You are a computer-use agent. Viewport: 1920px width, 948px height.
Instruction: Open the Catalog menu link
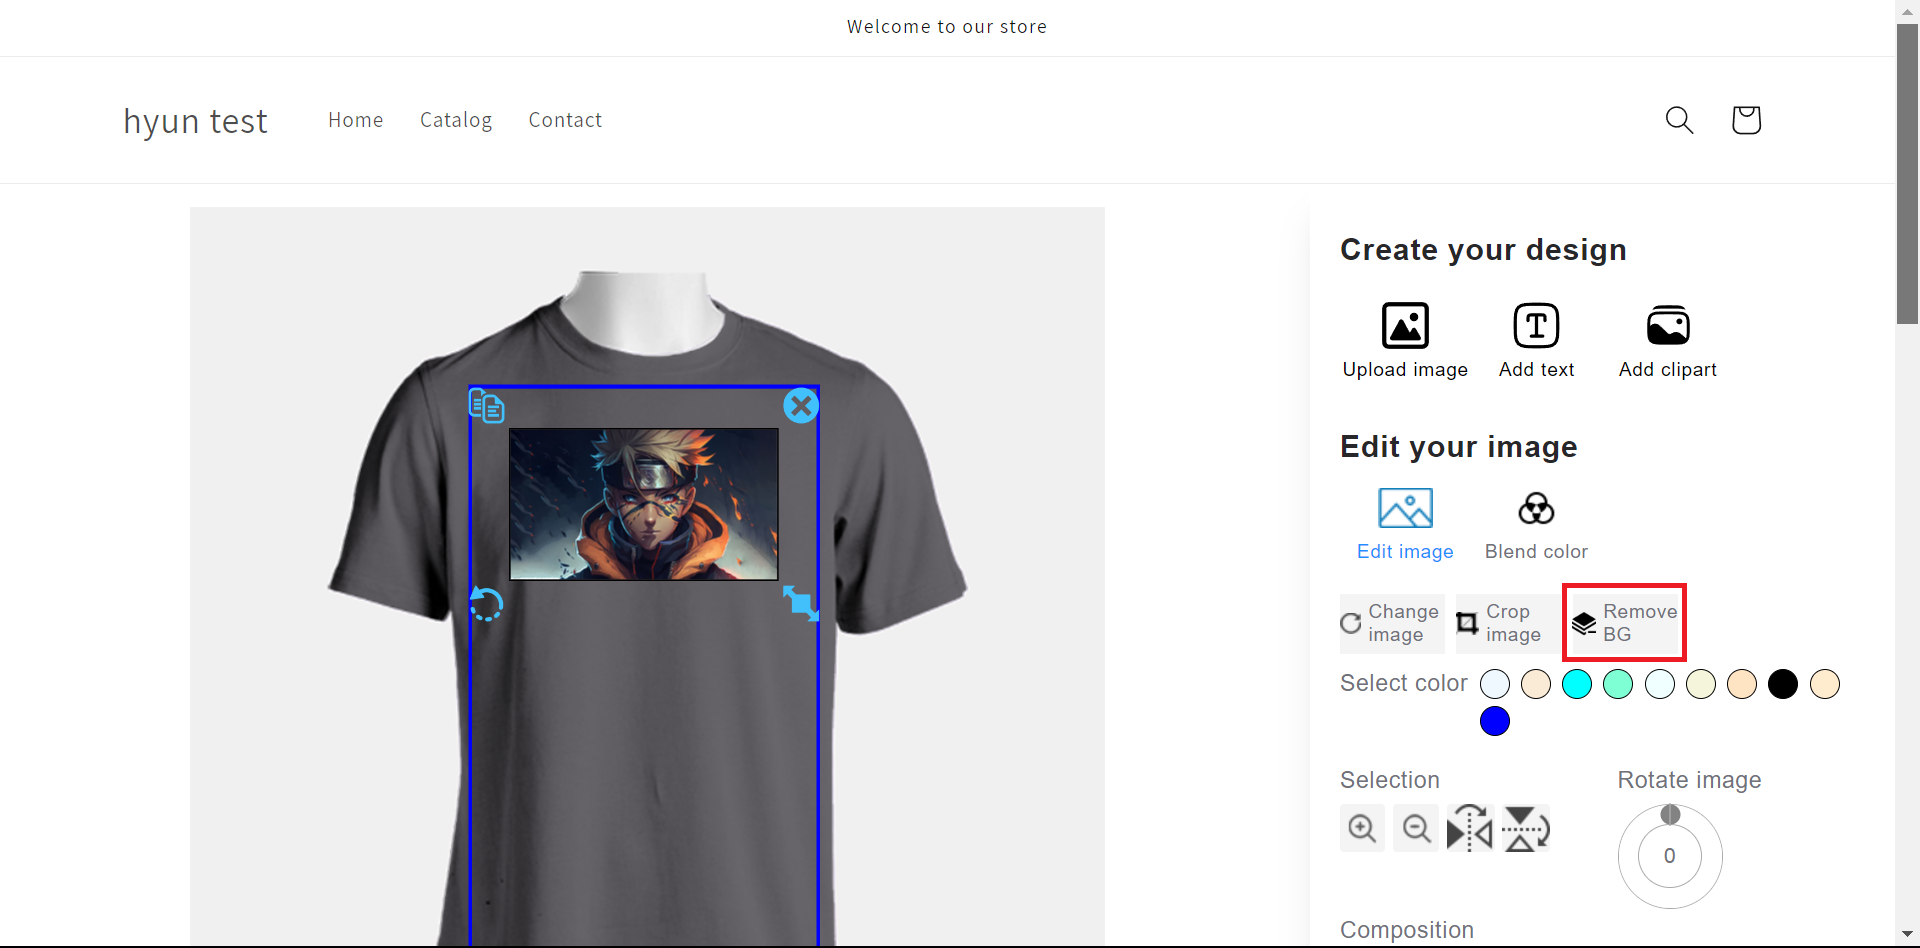tap(456, 120)
